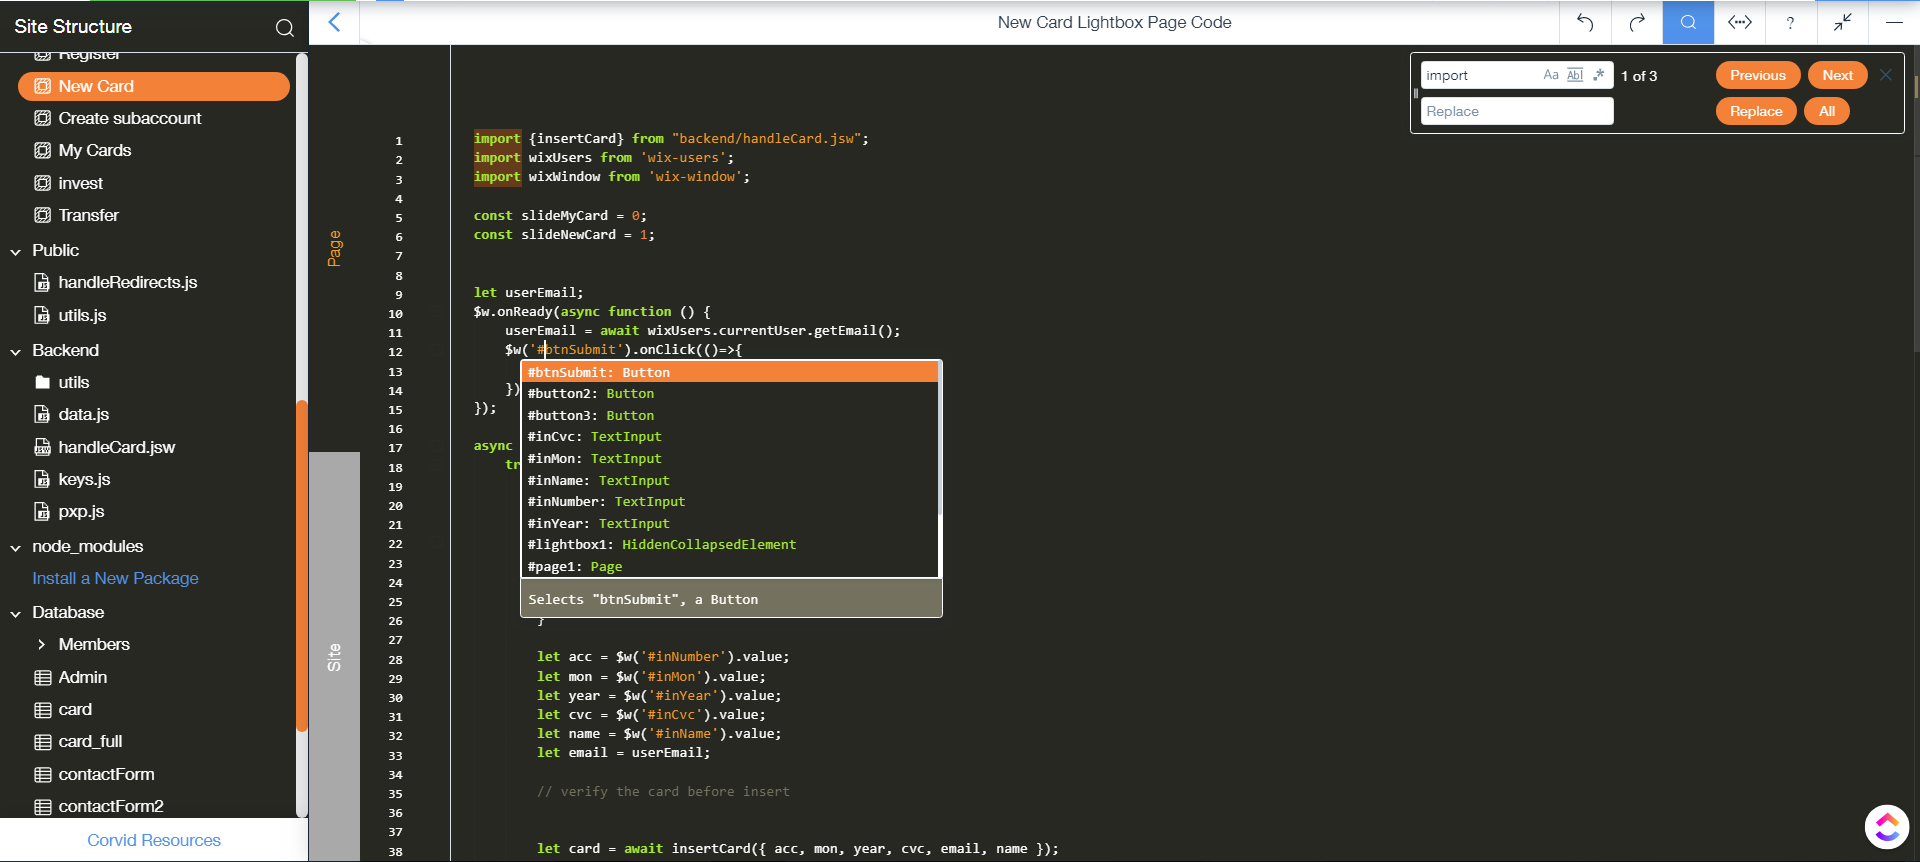Viewport: 1920px width, 862px height.
Task: Toggle the find-in-code search tool
Action: 1688,22
